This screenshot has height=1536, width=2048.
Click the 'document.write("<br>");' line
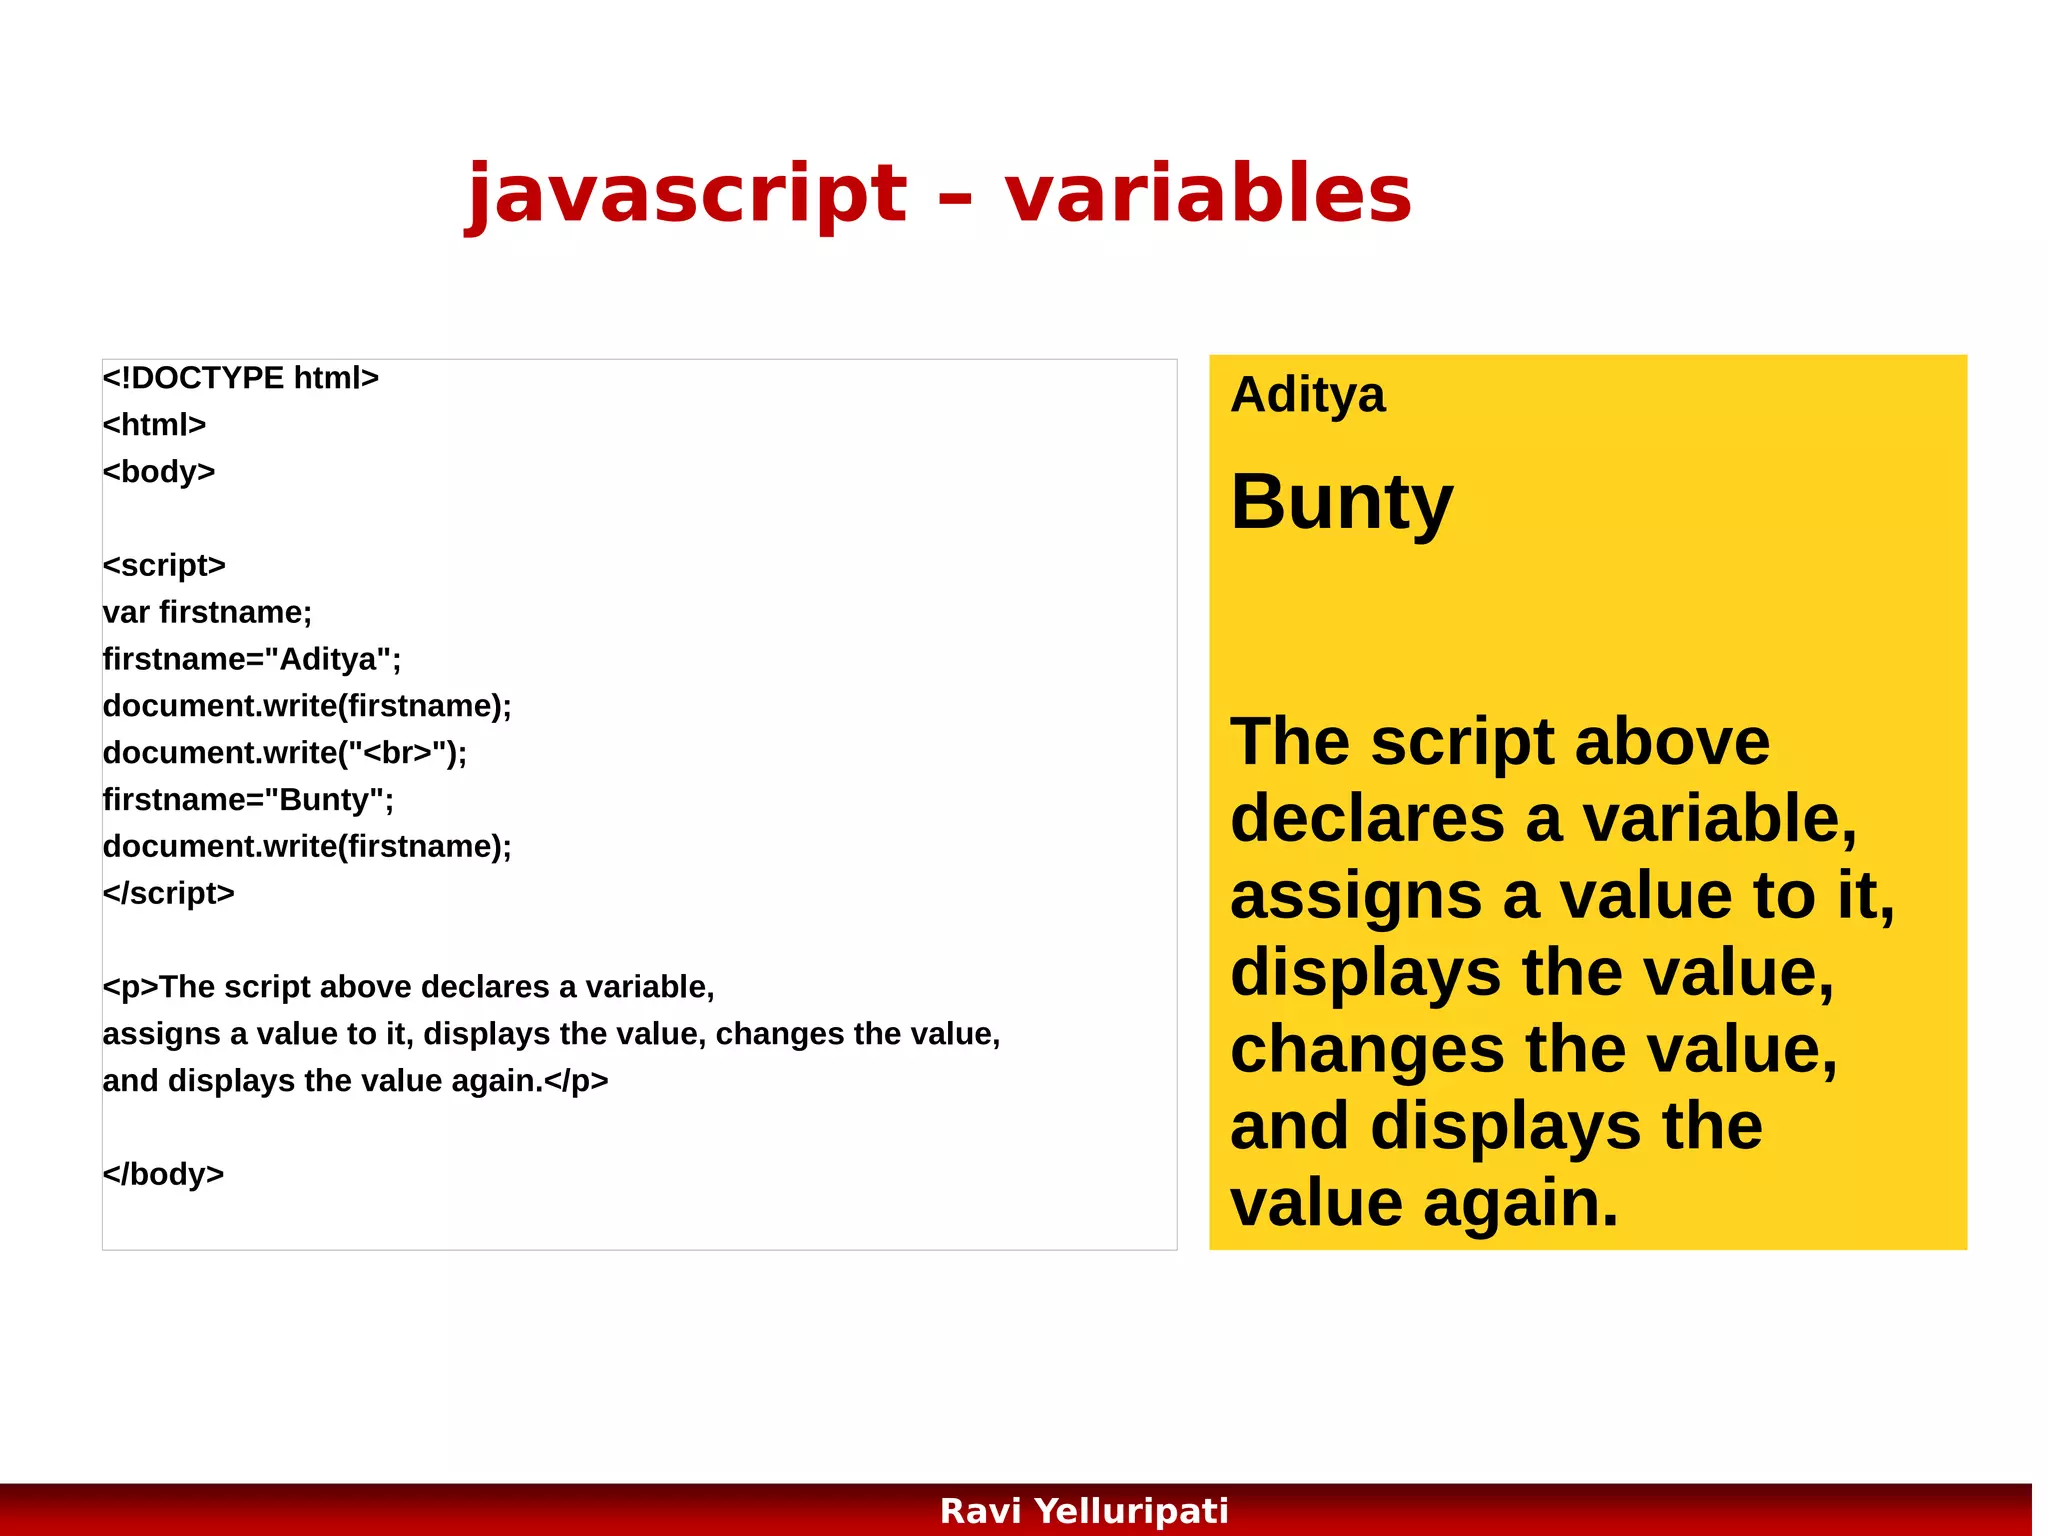point(285,753)
